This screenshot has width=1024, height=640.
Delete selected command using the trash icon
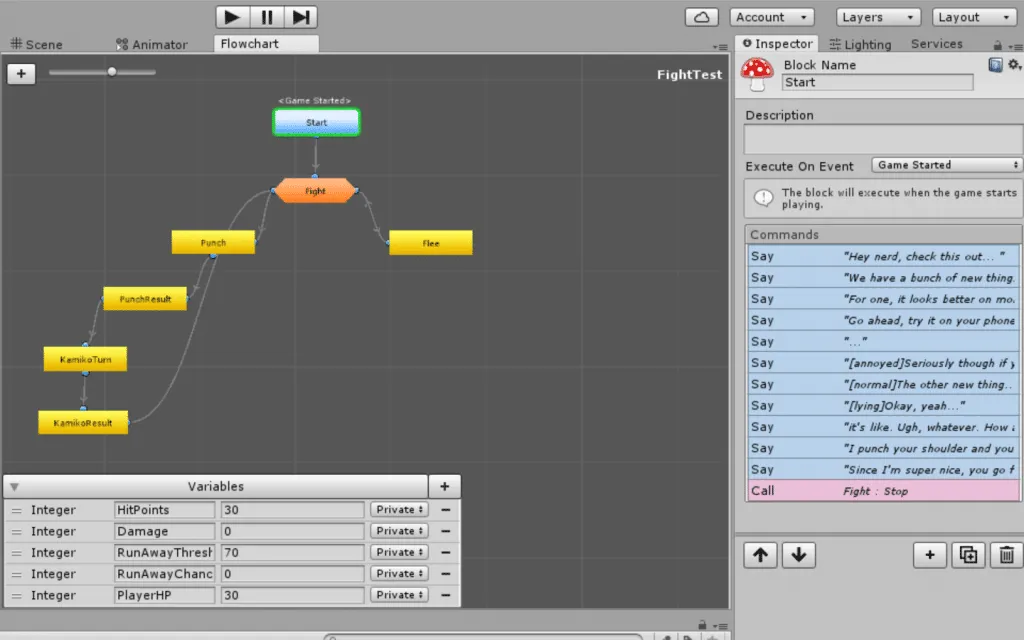coord(1006,554)
